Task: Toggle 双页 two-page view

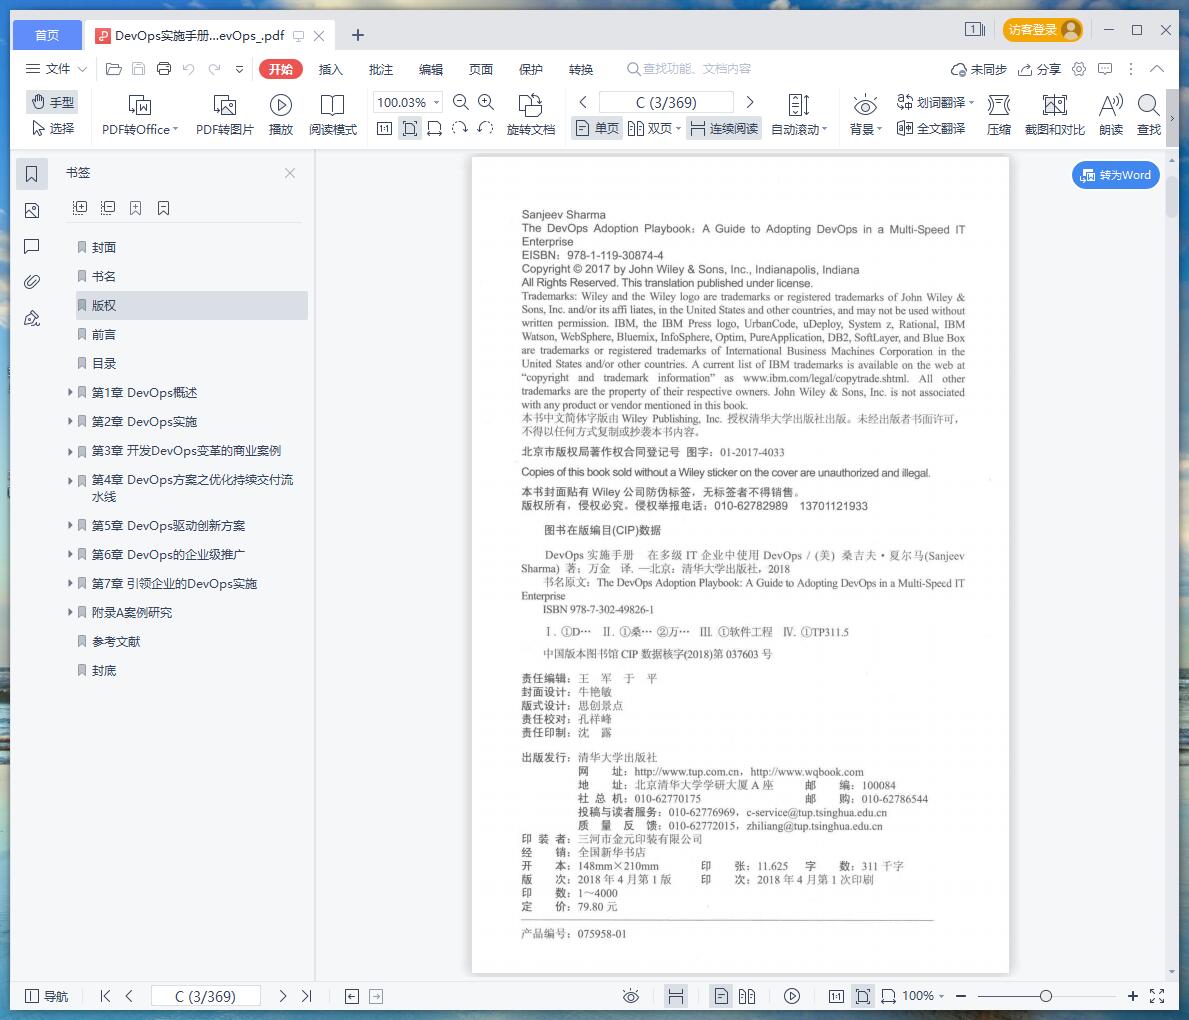Action: 654,128
